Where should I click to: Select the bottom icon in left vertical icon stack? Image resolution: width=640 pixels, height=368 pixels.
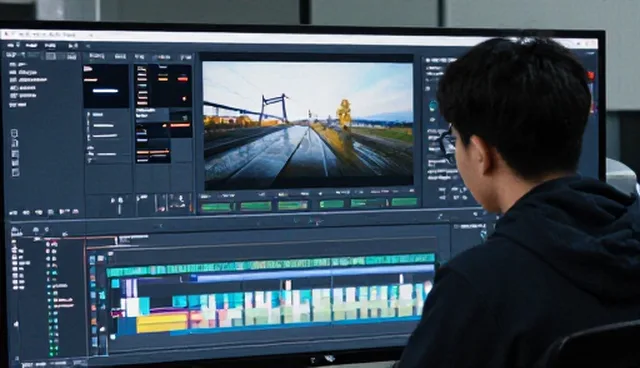16,172
